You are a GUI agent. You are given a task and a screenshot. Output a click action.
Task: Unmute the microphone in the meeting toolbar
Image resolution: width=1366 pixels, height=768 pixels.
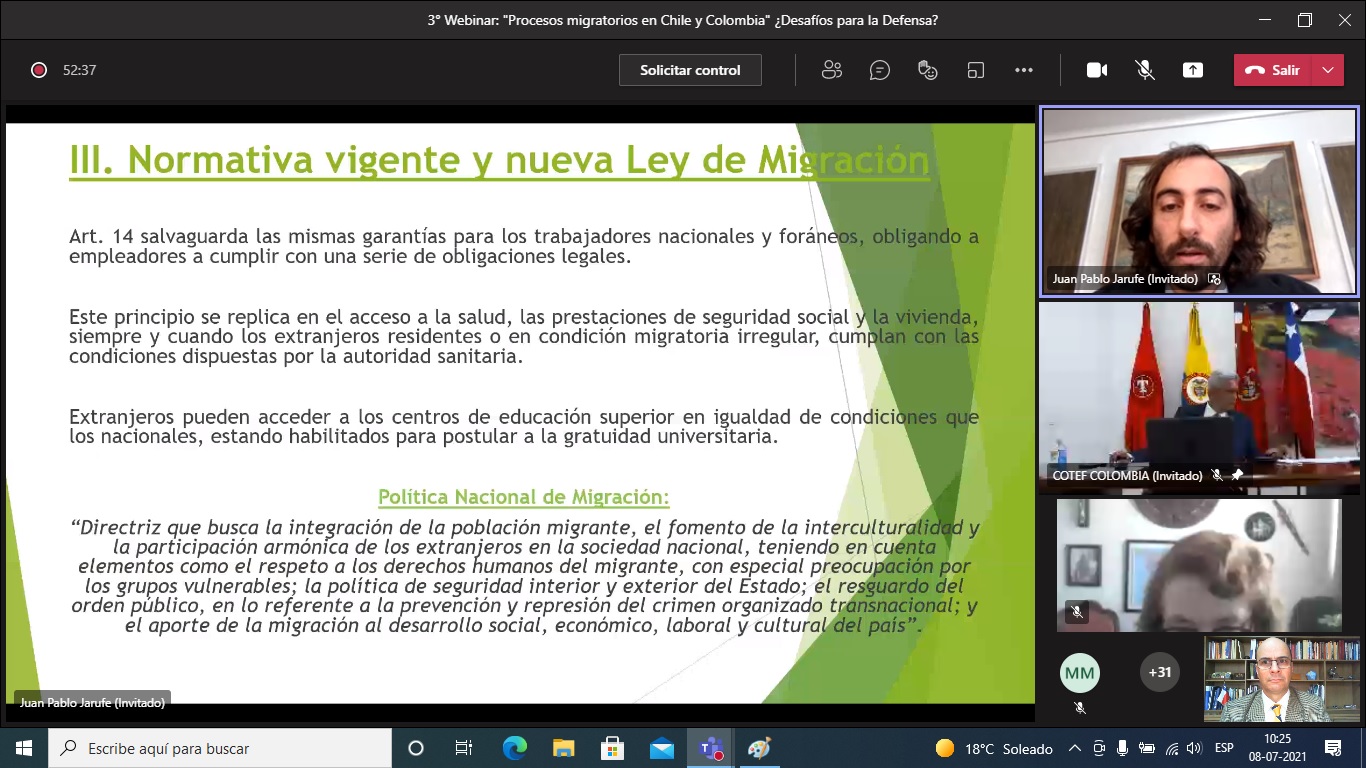[x=1145, y=70]
